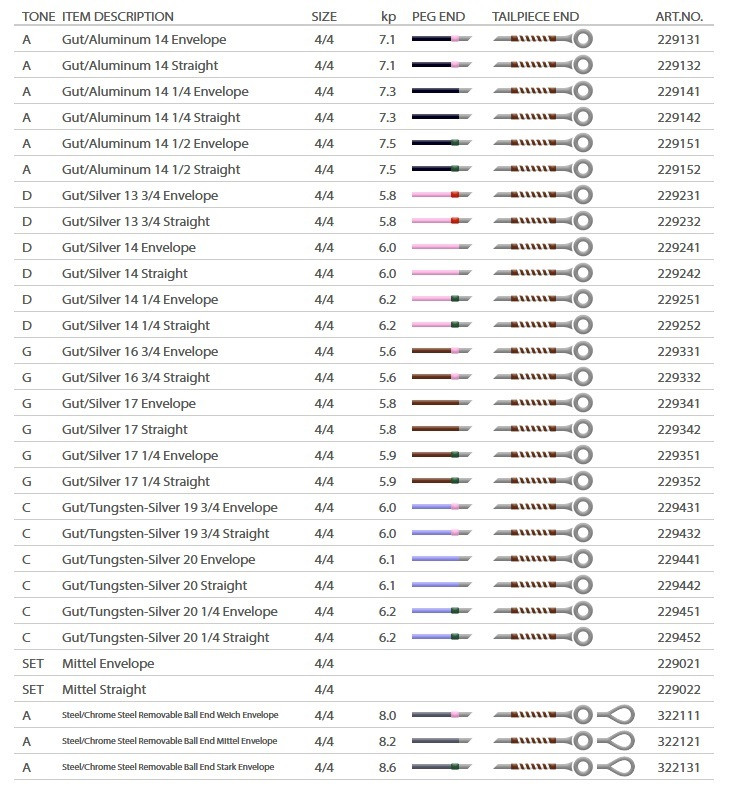The width and height of the screenshot is (731, 796).
Task: Select the removable ball loop icon for article 322111
Action: [616, 716]
